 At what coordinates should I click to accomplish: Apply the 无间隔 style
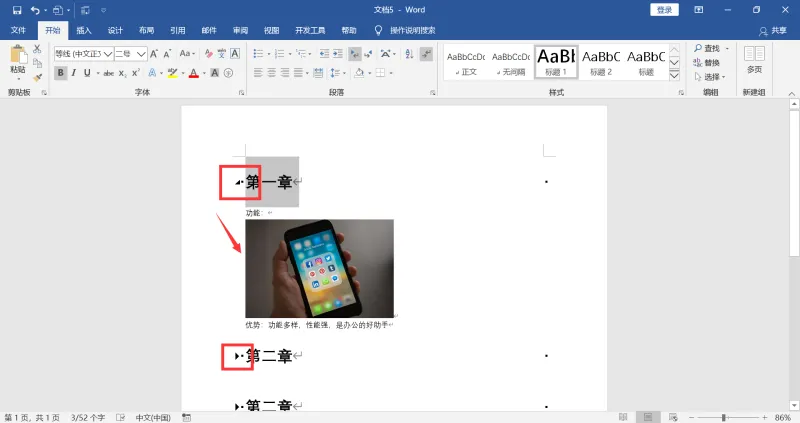tap(511, 62)
